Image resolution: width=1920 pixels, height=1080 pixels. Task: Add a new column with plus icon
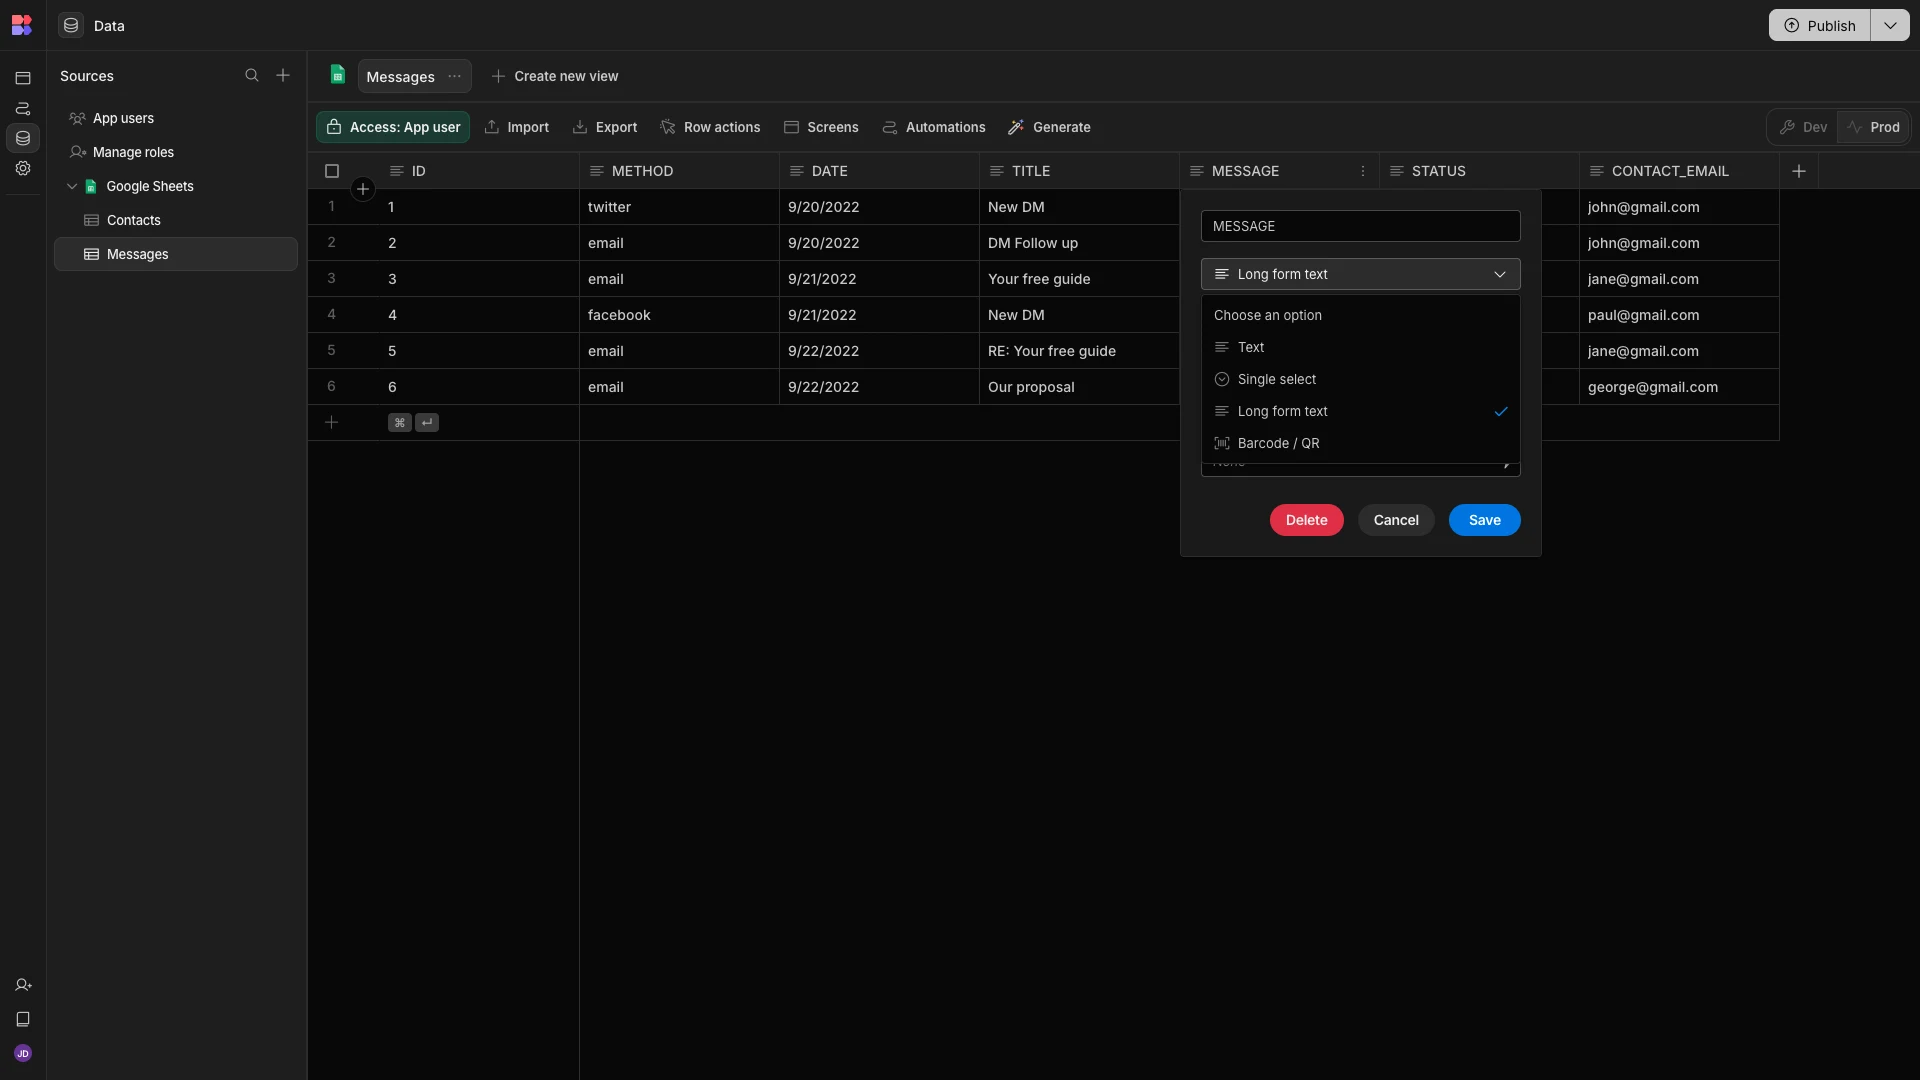coord(1799,171)
